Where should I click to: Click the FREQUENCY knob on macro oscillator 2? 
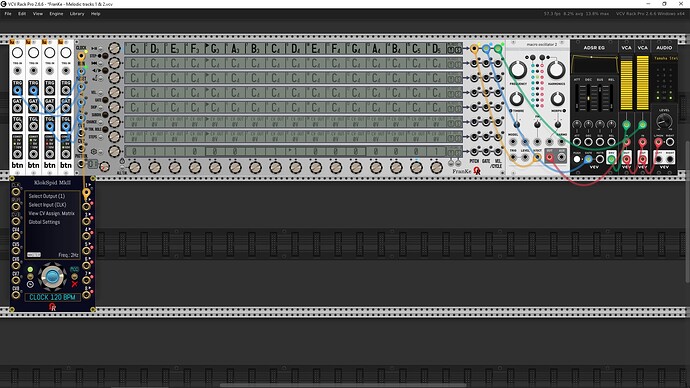[x=518, y=70]
